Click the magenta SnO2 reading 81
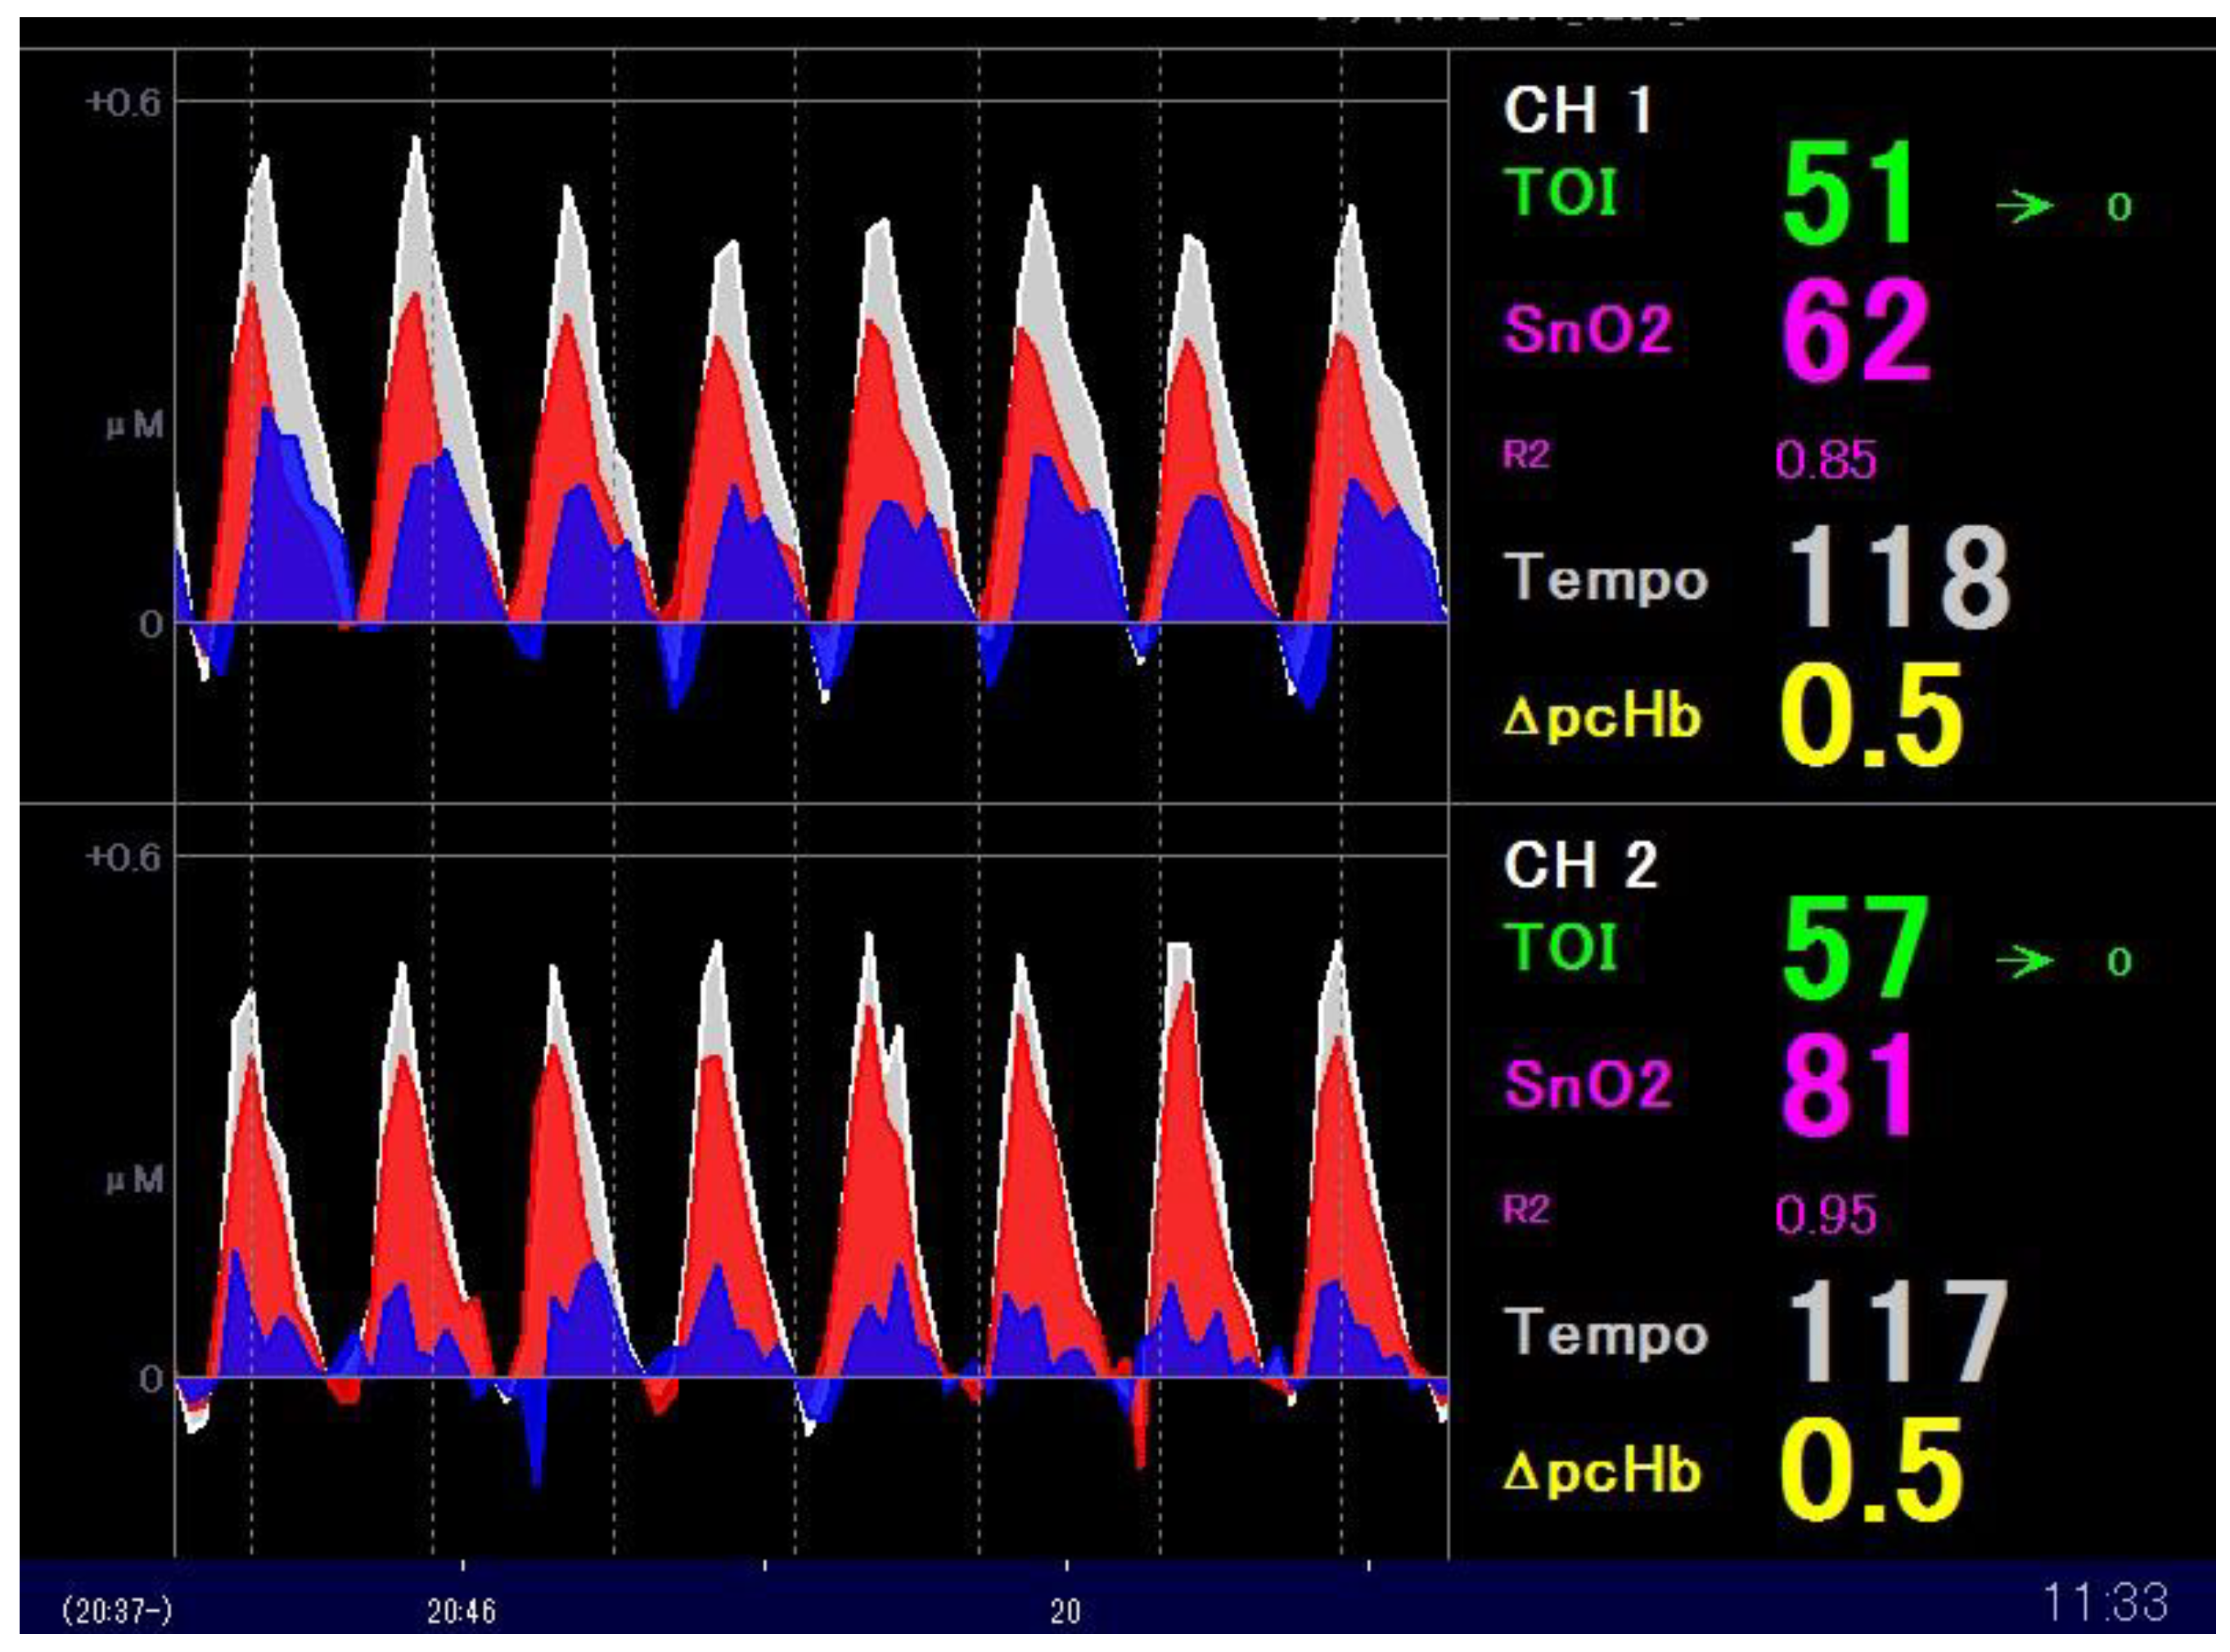The height and width of the screenshot is (1652, 2230). [x=1848, y=1085]
